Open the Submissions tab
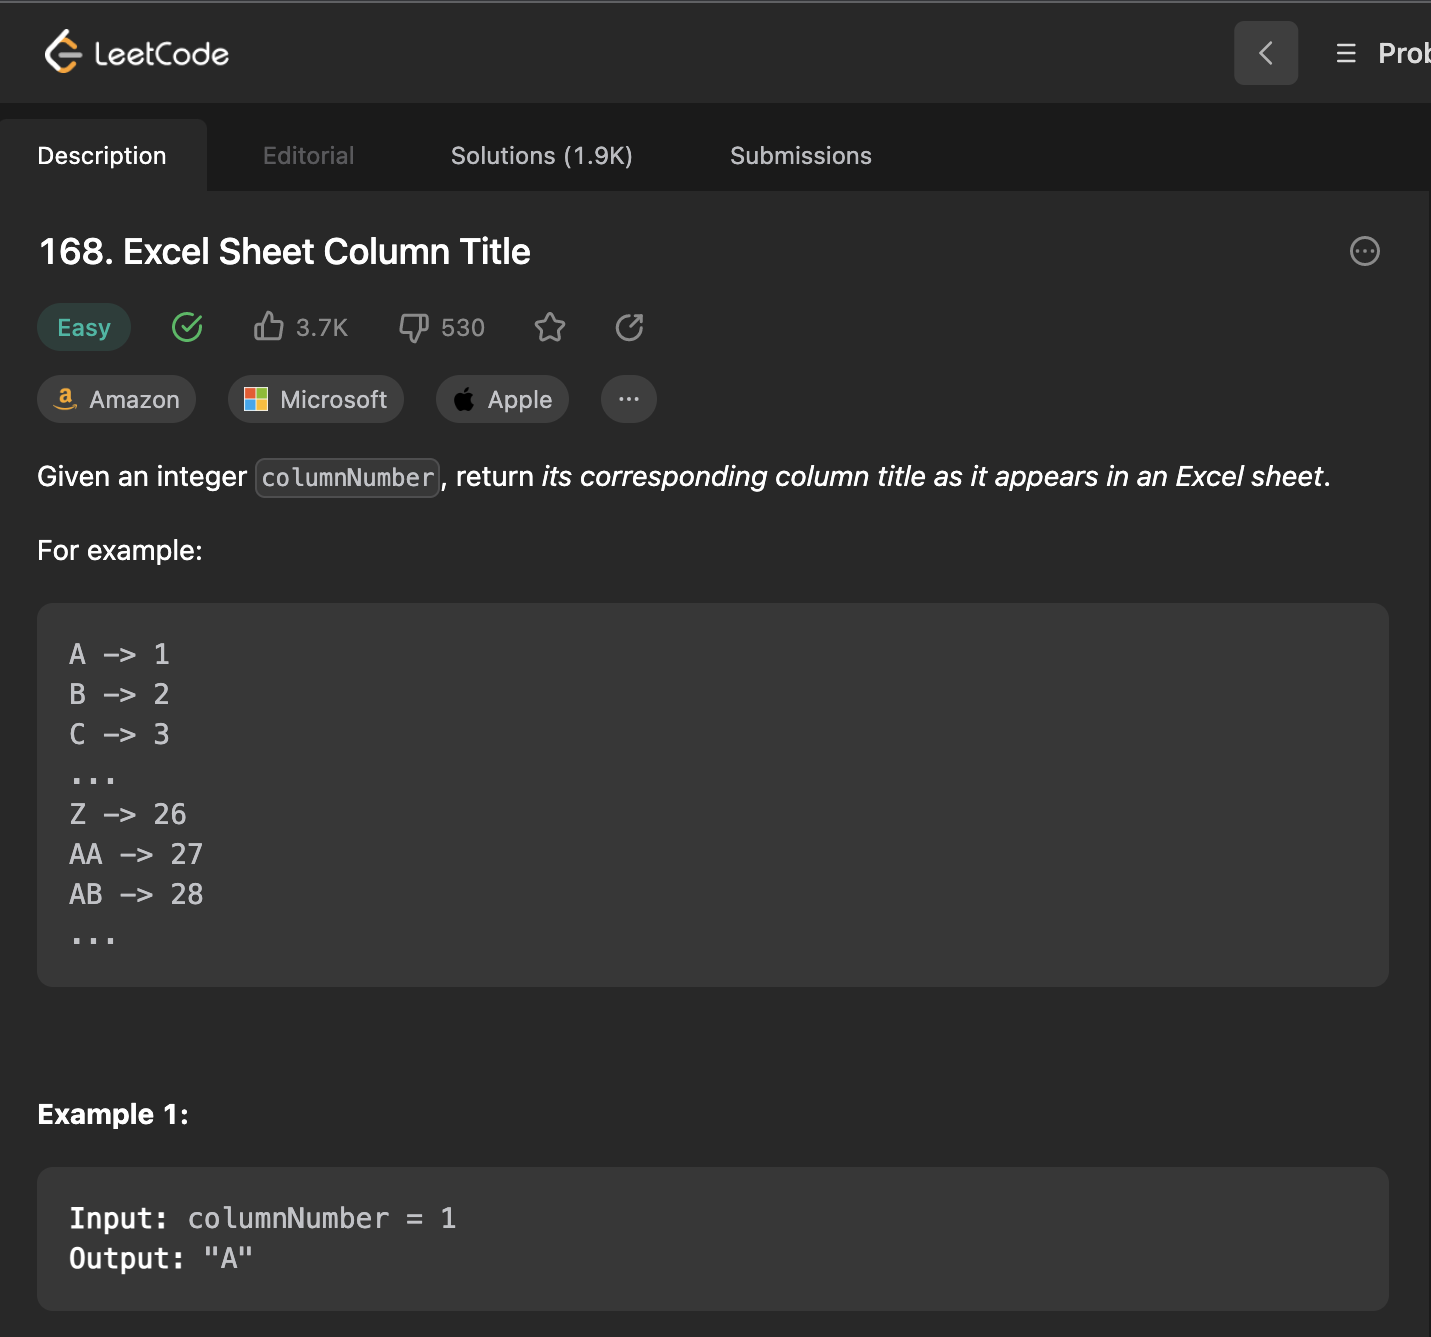This screenshot has width=1431, height=1337. click(x=800, y=156)
